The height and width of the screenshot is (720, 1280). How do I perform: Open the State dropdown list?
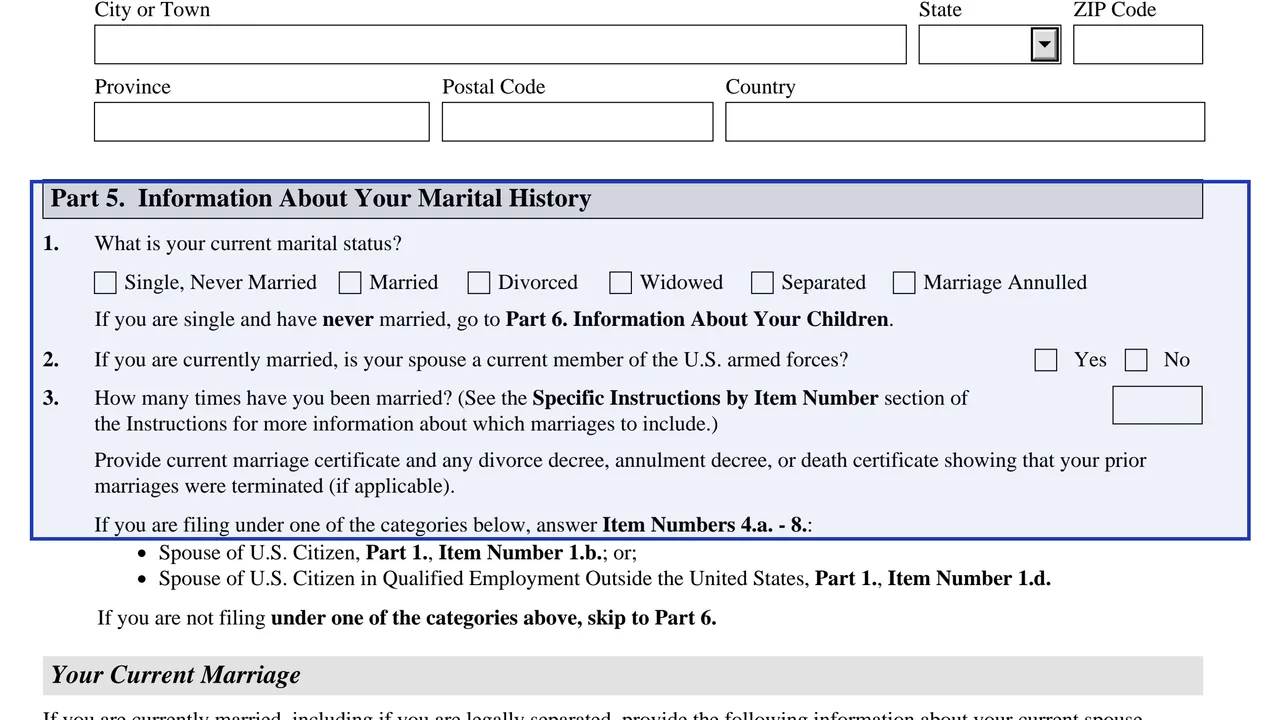click(1044, 44)
